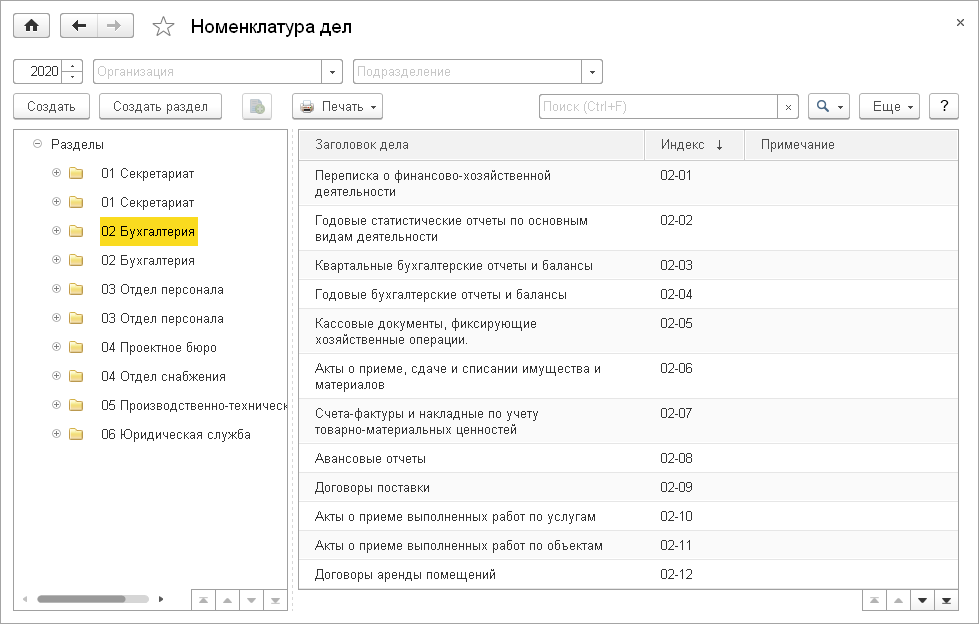Expand the 04 Проектное бюро node
979x624 pixels.
[x=56, y=348]
